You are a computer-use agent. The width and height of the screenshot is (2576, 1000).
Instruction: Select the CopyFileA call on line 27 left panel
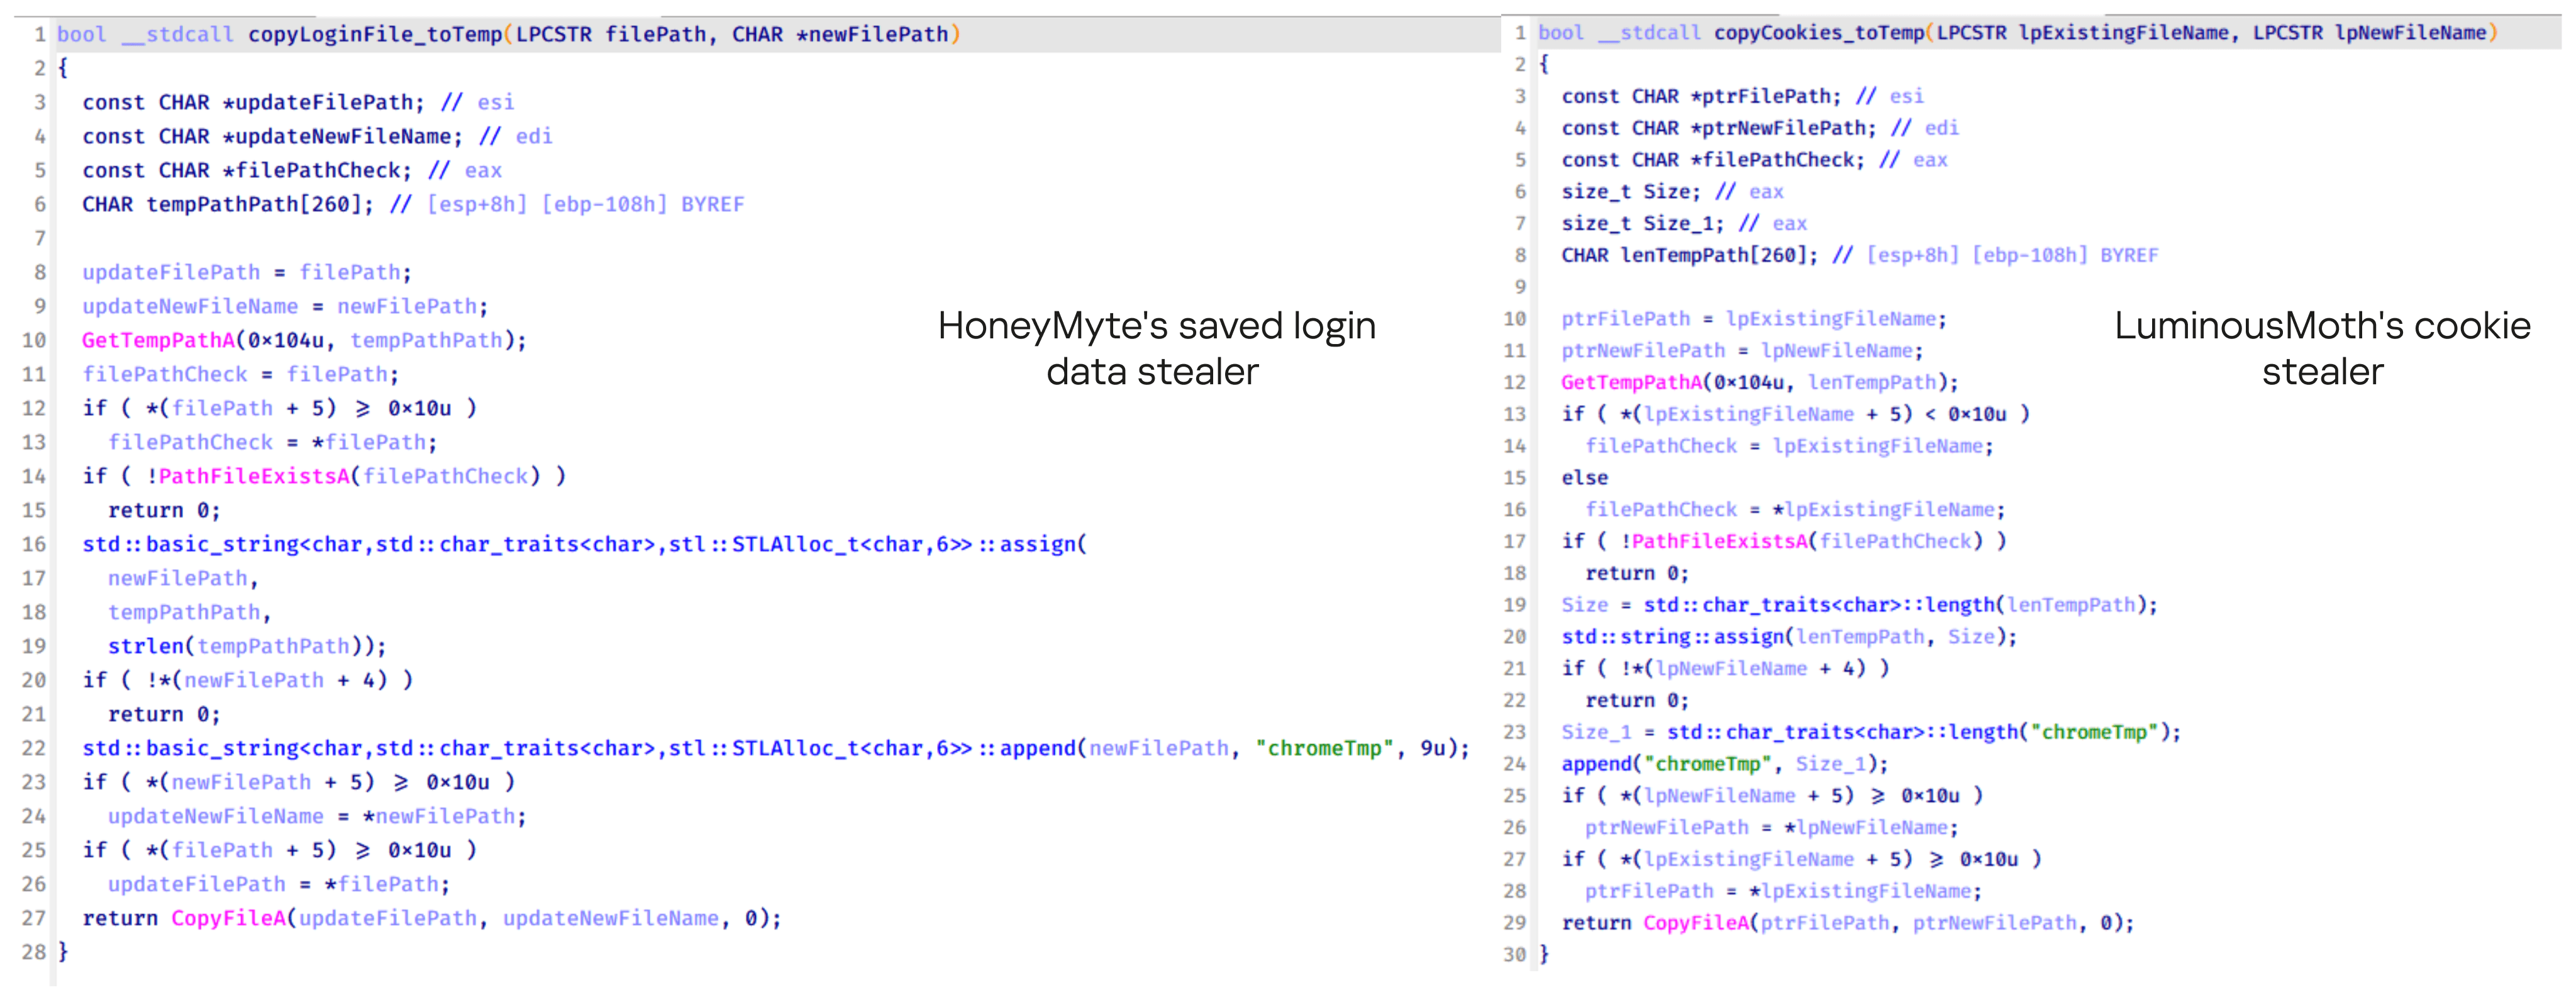click(229, 918)
